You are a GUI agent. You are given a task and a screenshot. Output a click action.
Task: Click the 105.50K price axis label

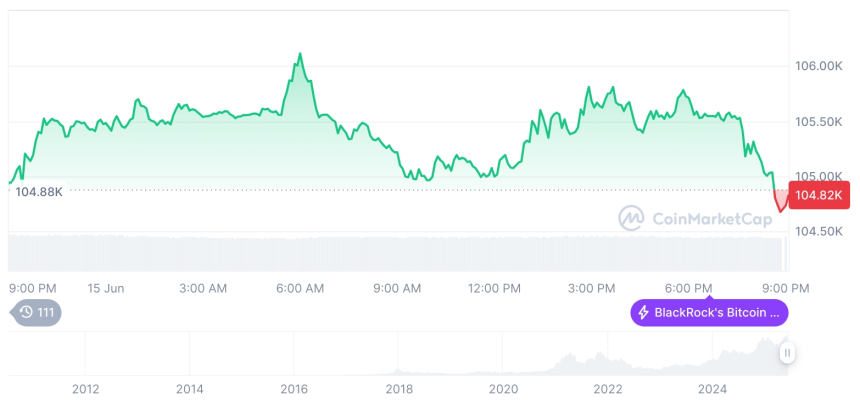[x=819, y=121]
